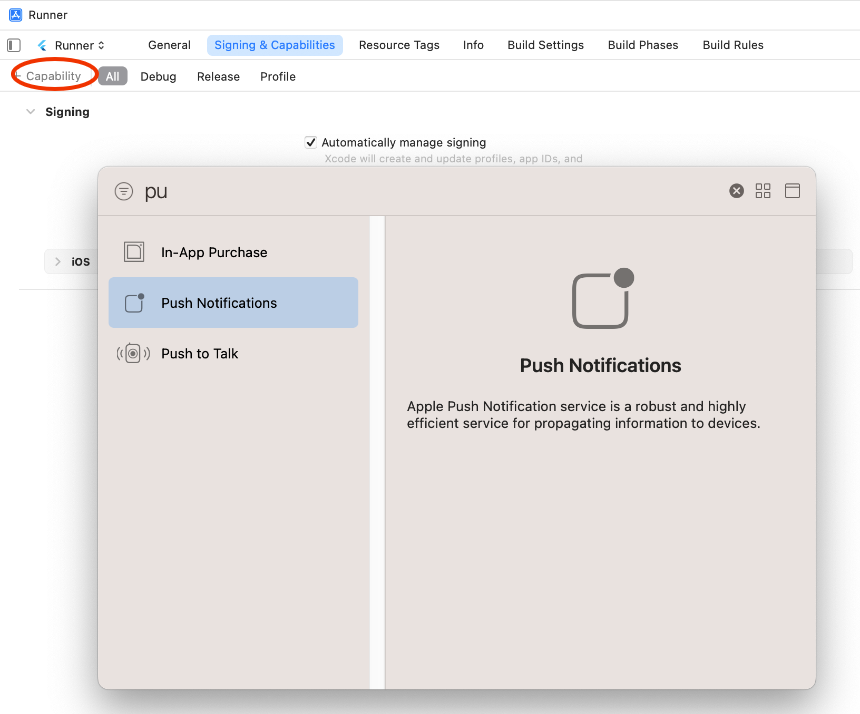Select the Debug configuration filter
The width and height of the screenshot is (860, 714).
pyautogui.click(x=158, y=76)
